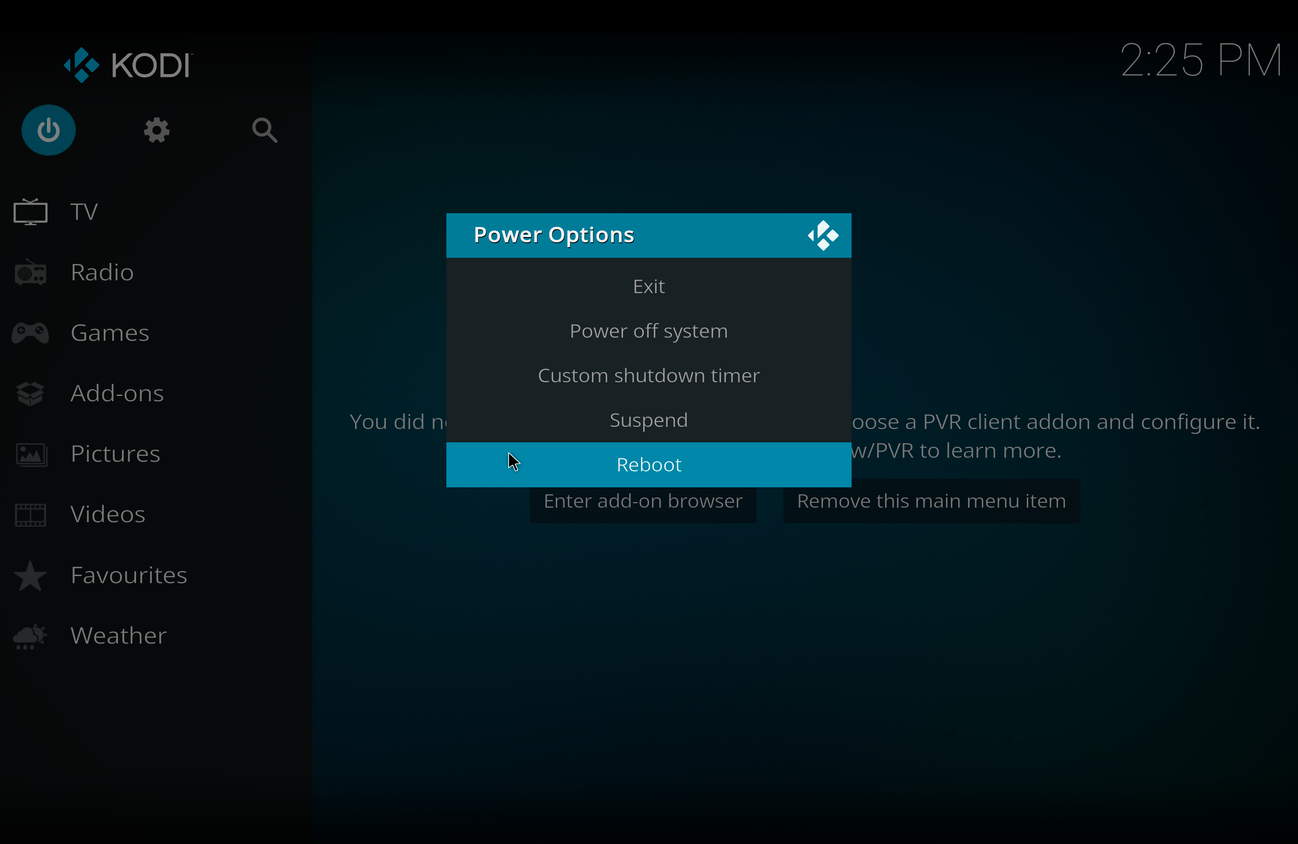Go to the Games section
Viewport: 1298px width, 844px height.
110,333
